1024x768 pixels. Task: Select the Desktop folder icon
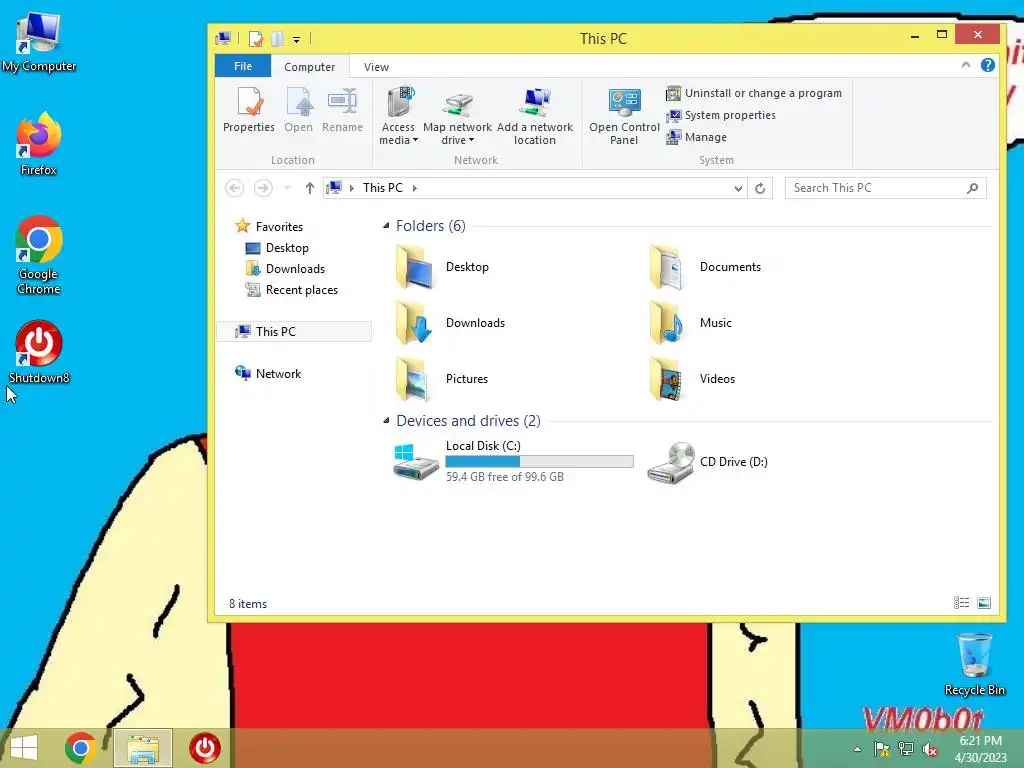tap(415, 266)
